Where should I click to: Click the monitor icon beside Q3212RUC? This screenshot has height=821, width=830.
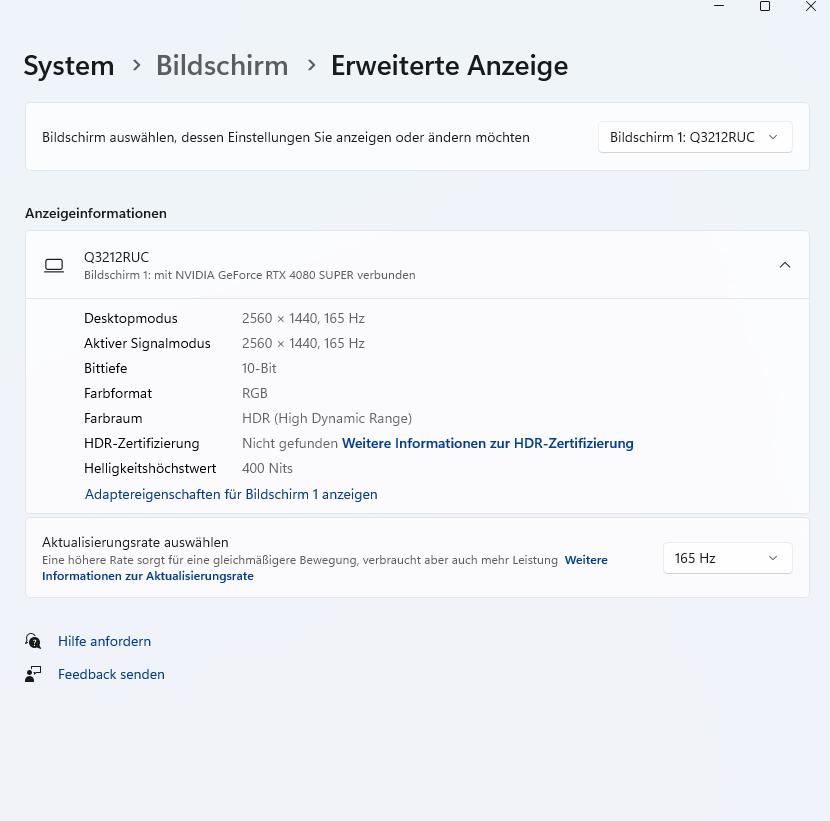pos(54,265)
